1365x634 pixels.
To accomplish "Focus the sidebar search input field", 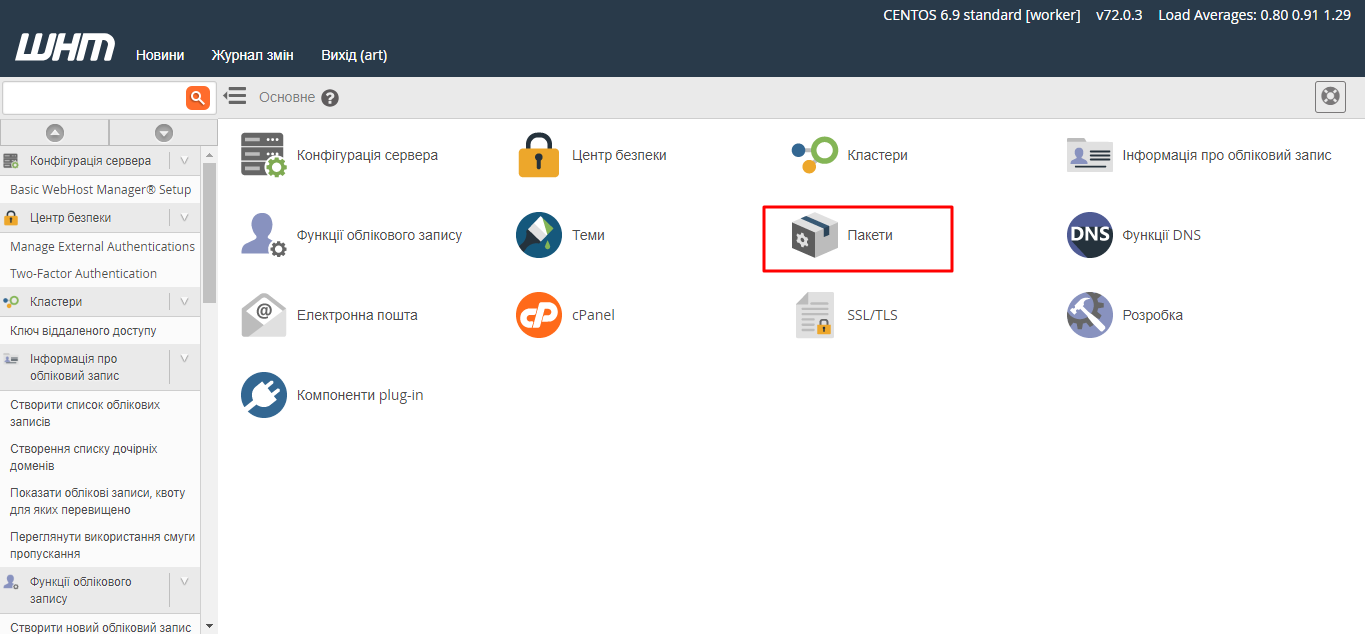I will (x=94, y=97).
